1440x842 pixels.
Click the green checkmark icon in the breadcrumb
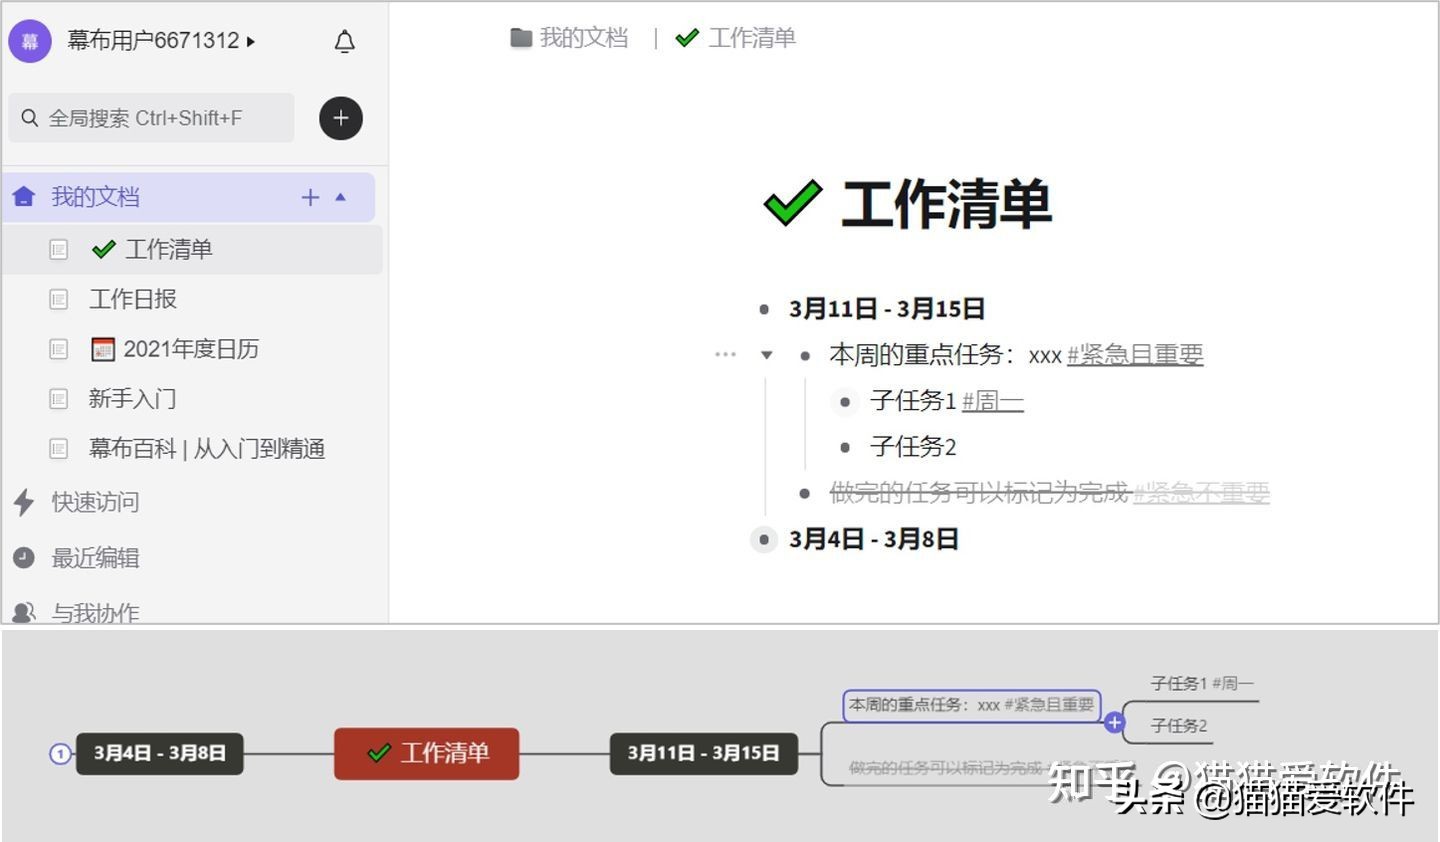687,37
